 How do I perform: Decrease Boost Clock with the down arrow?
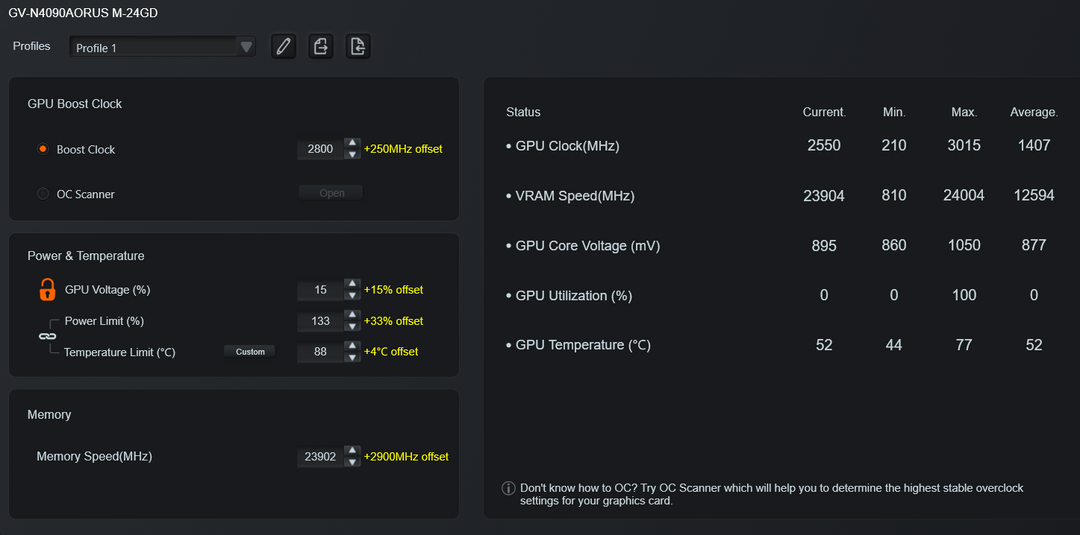pos(352,154)
